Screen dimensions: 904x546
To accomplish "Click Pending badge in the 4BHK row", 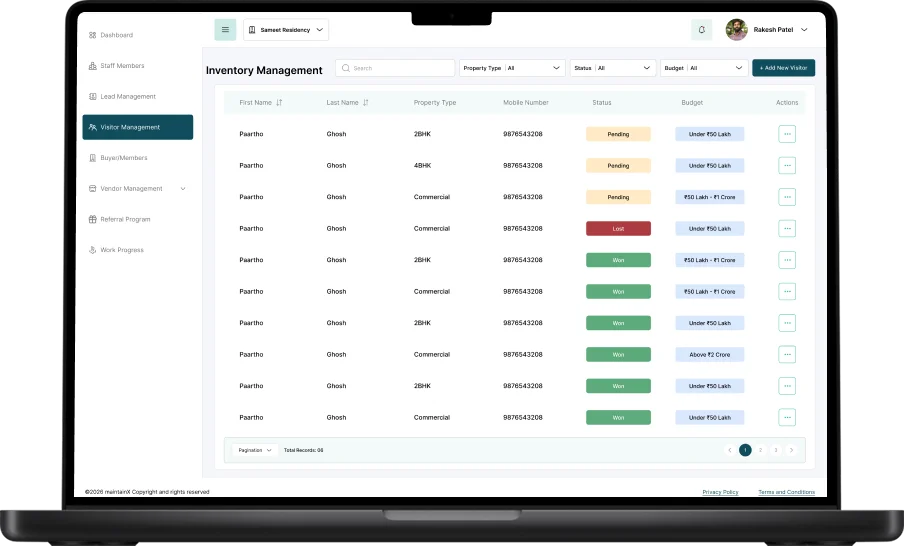I will pos(618,165).
